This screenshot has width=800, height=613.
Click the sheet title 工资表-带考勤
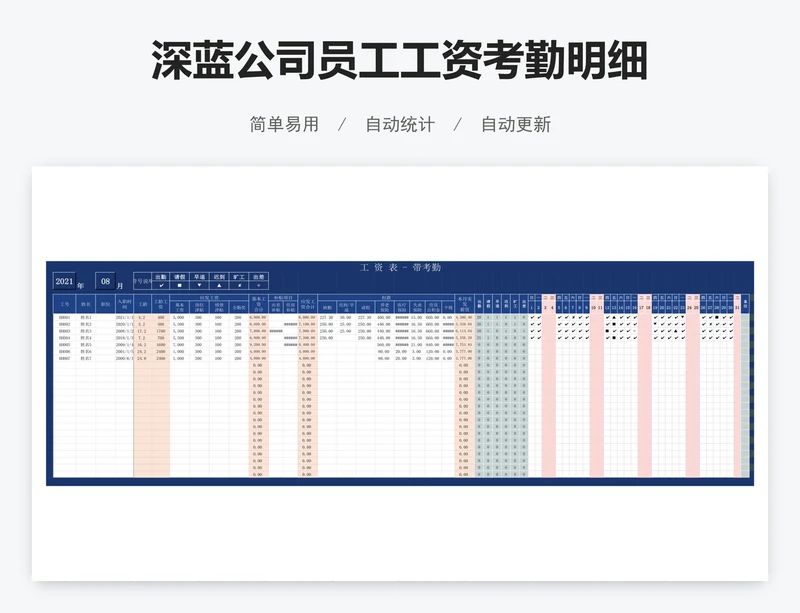point(400,267)
